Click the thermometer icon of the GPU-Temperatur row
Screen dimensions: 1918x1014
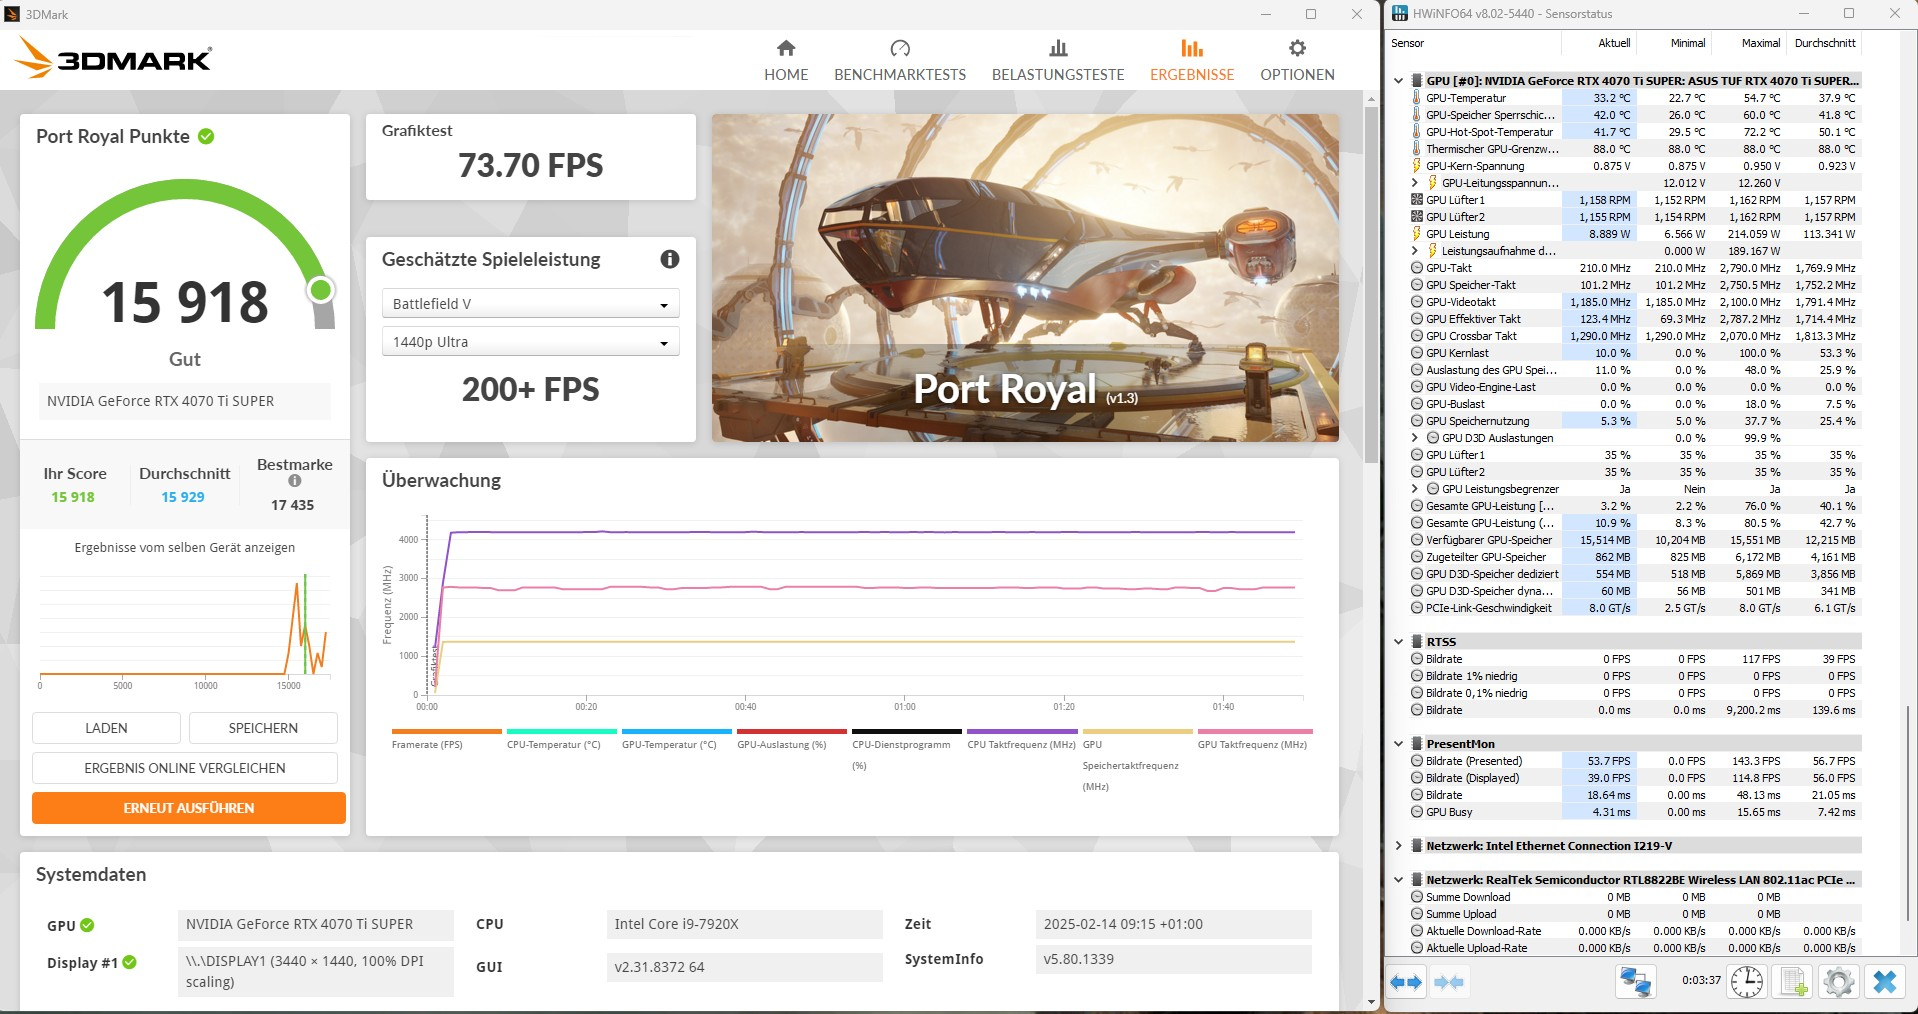pyautogui.click(x=1416, y=98)
